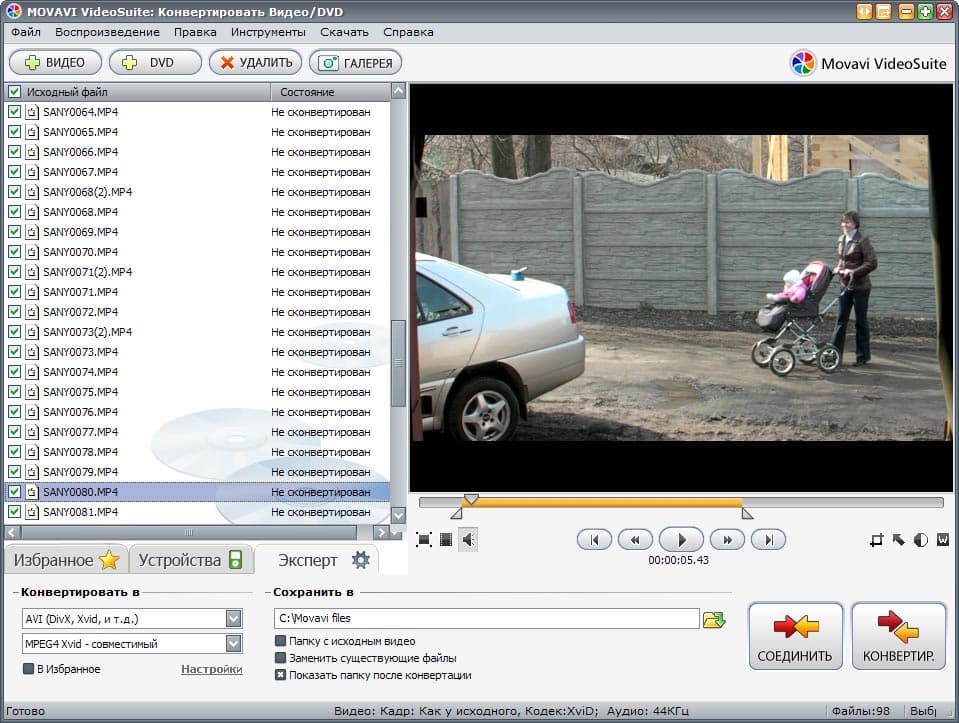Click the fullscreen preview icon
The image size is (959, 723).
click(423, 539)
